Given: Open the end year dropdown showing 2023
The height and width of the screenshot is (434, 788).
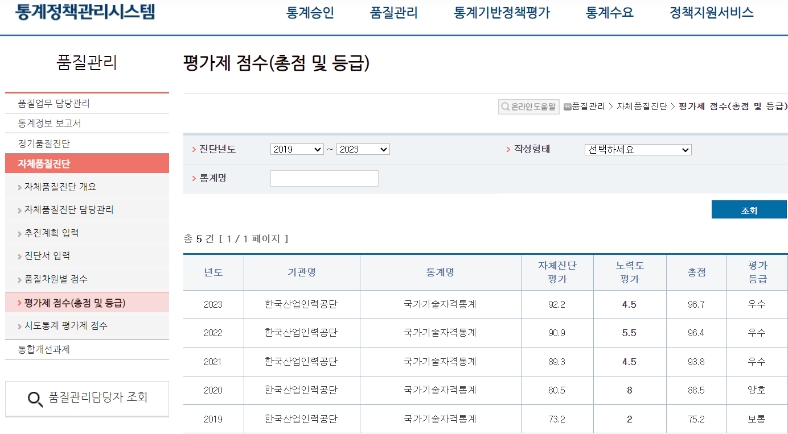Looking at the screenshot, I should coord(362,149).
